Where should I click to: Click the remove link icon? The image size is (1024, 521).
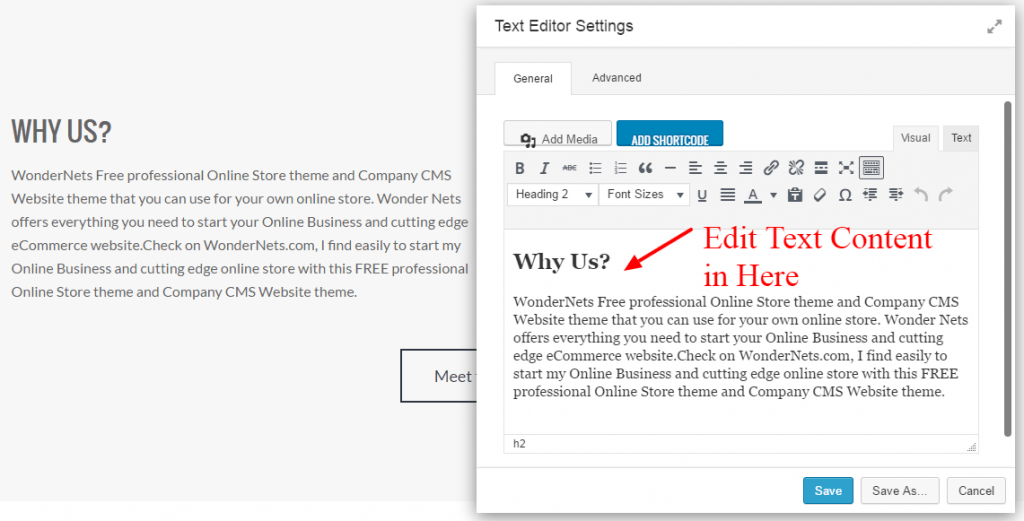coord(796,168)
